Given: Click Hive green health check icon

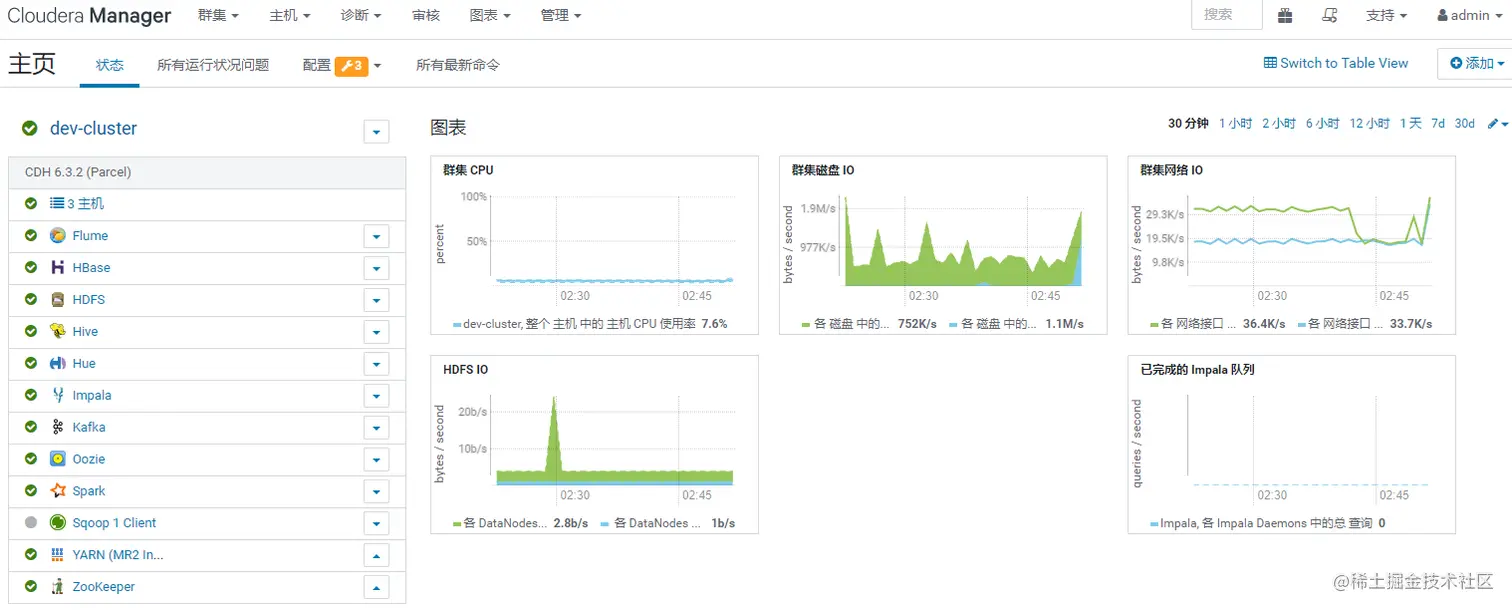Looking at the screenshot, I should coord(31,332).
